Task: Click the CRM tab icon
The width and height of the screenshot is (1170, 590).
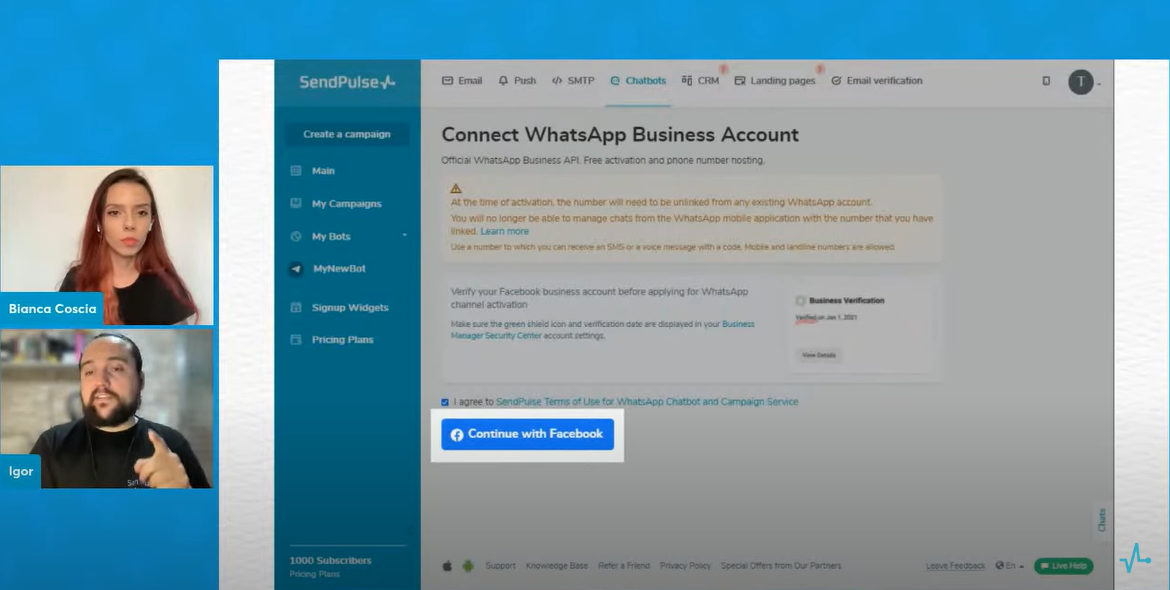Action: tap(686, 81)
